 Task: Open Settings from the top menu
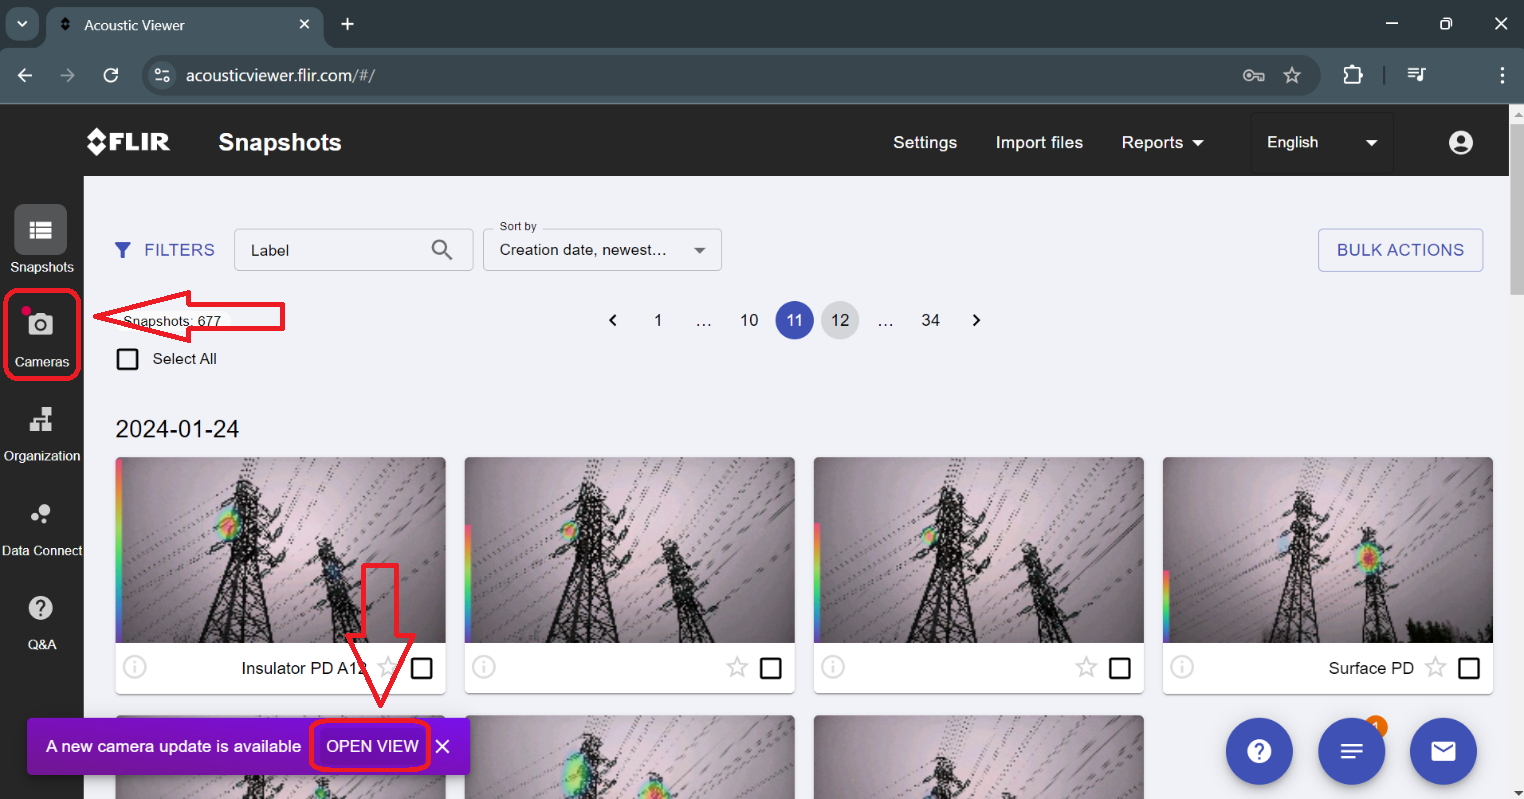click(924, 143)
